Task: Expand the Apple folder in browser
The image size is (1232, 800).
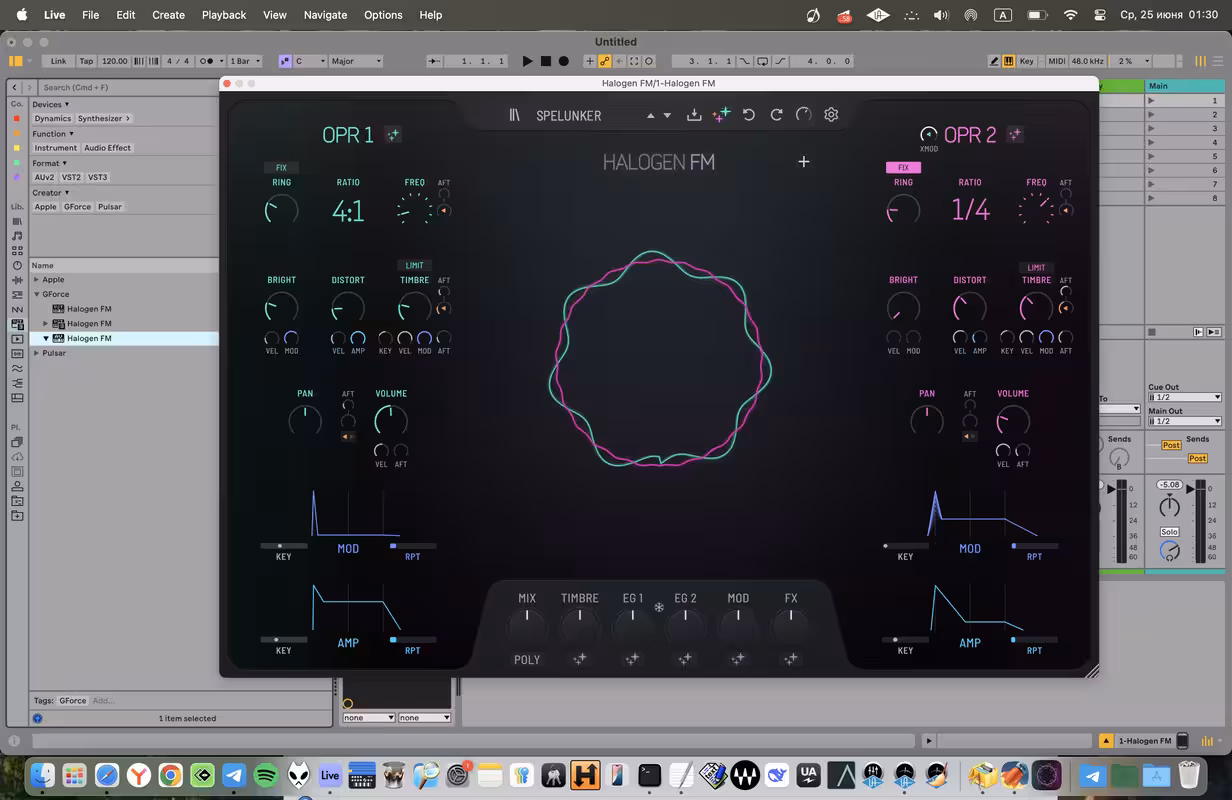Action: [x=37, y=280]
